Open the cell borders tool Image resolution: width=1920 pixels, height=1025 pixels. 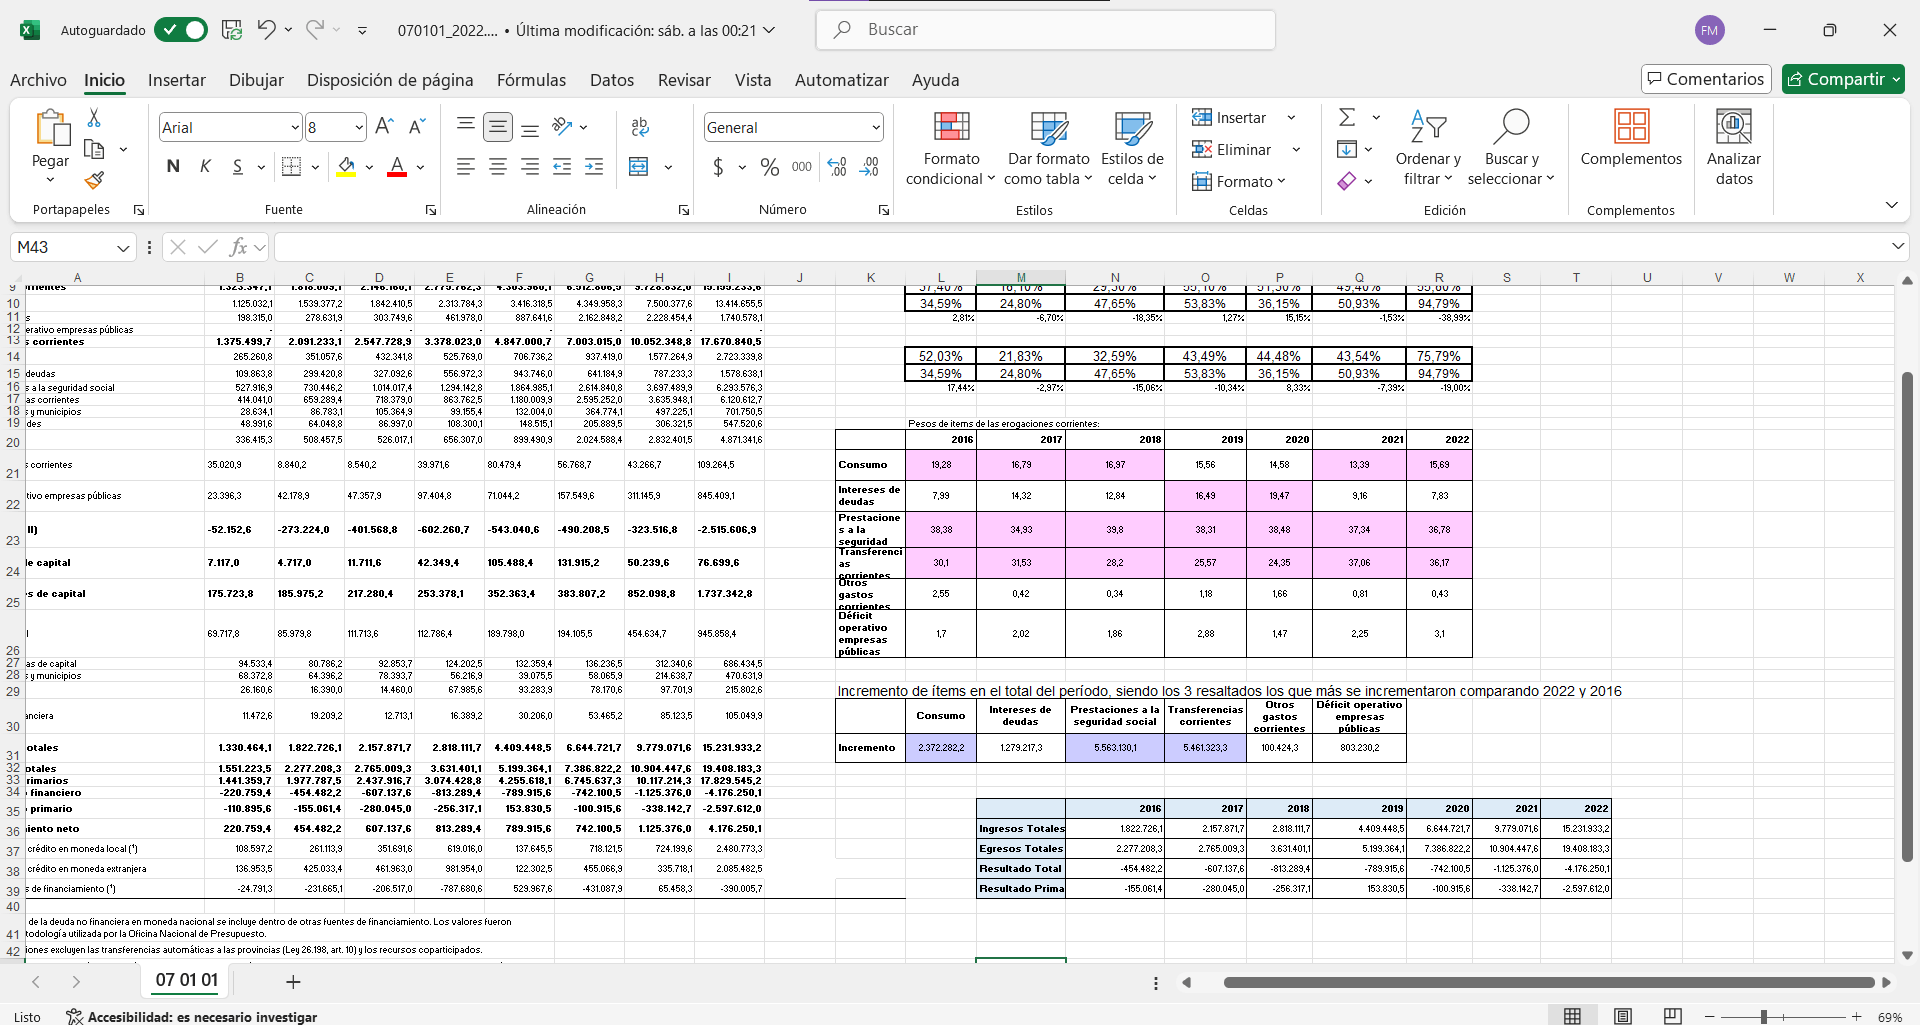click(291, 167)
